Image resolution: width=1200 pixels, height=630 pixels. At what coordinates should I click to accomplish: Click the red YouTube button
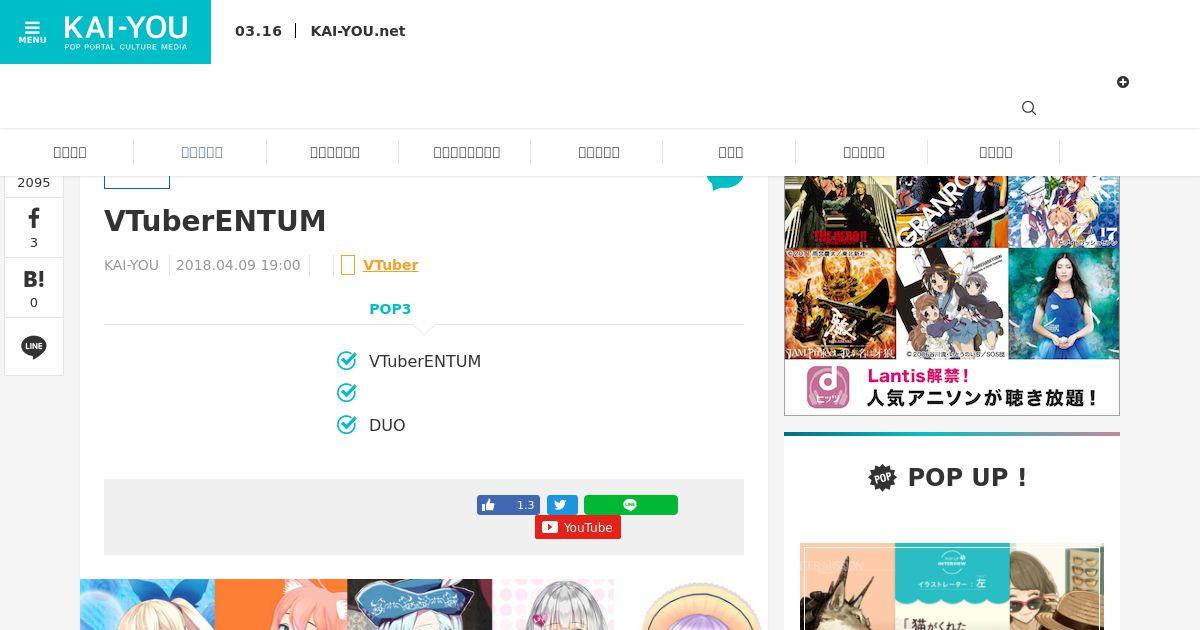tap(578, 527)
